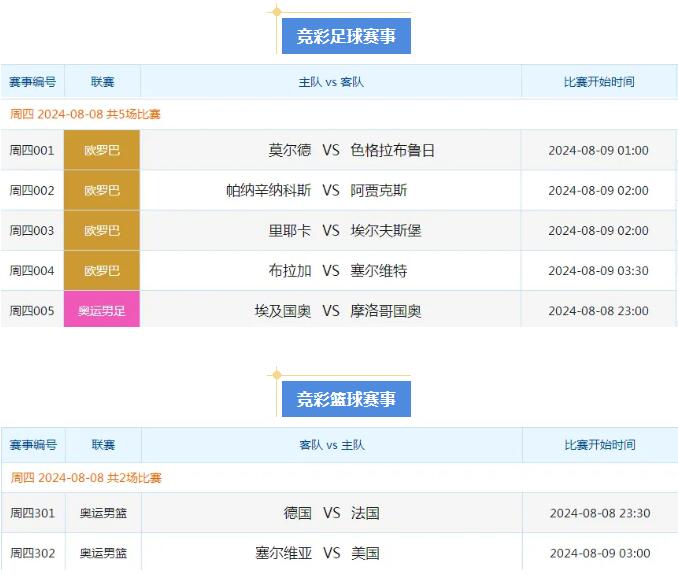
Task: Select the 里耶卡 VS 埃尔夫斯堡 match
Action: [331, 230]
